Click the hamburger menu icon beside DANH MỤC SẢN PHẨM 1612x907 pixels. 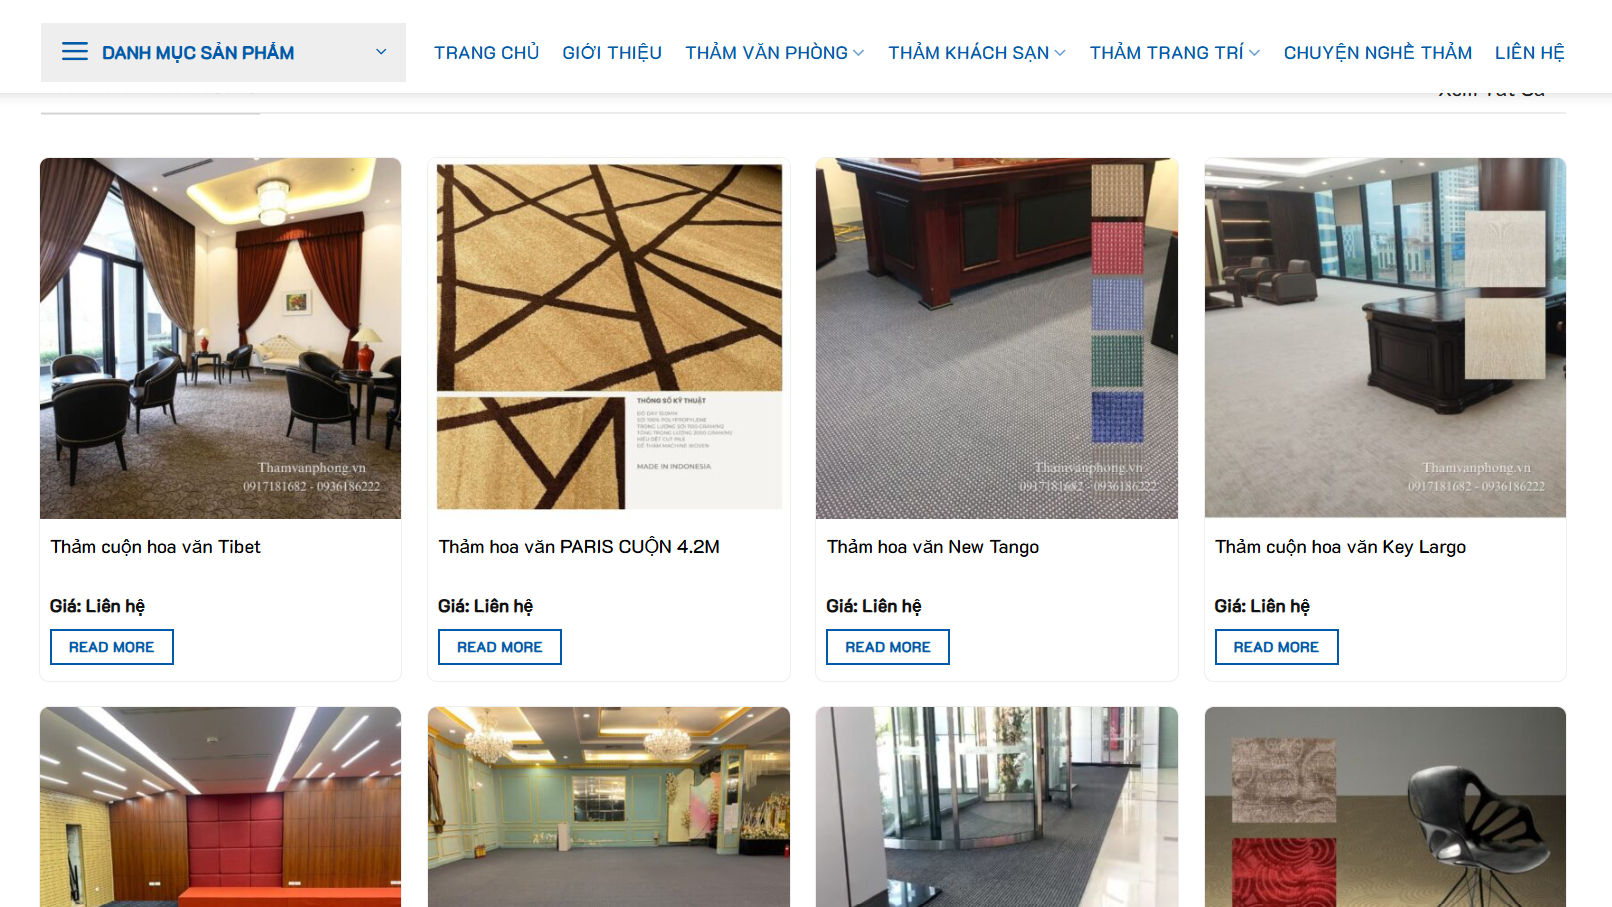tap(75, 52)
